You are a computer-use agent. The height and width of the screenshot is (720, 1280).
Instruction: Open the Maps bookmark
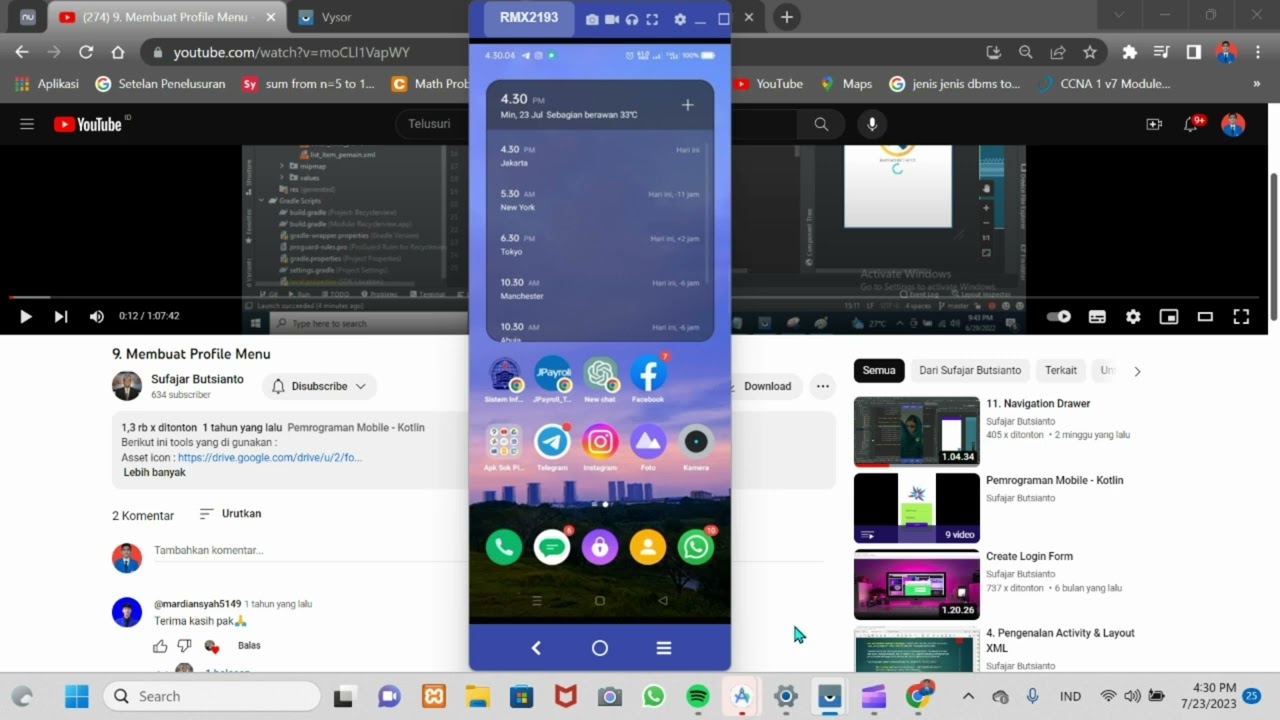click(x=846, y=84)
